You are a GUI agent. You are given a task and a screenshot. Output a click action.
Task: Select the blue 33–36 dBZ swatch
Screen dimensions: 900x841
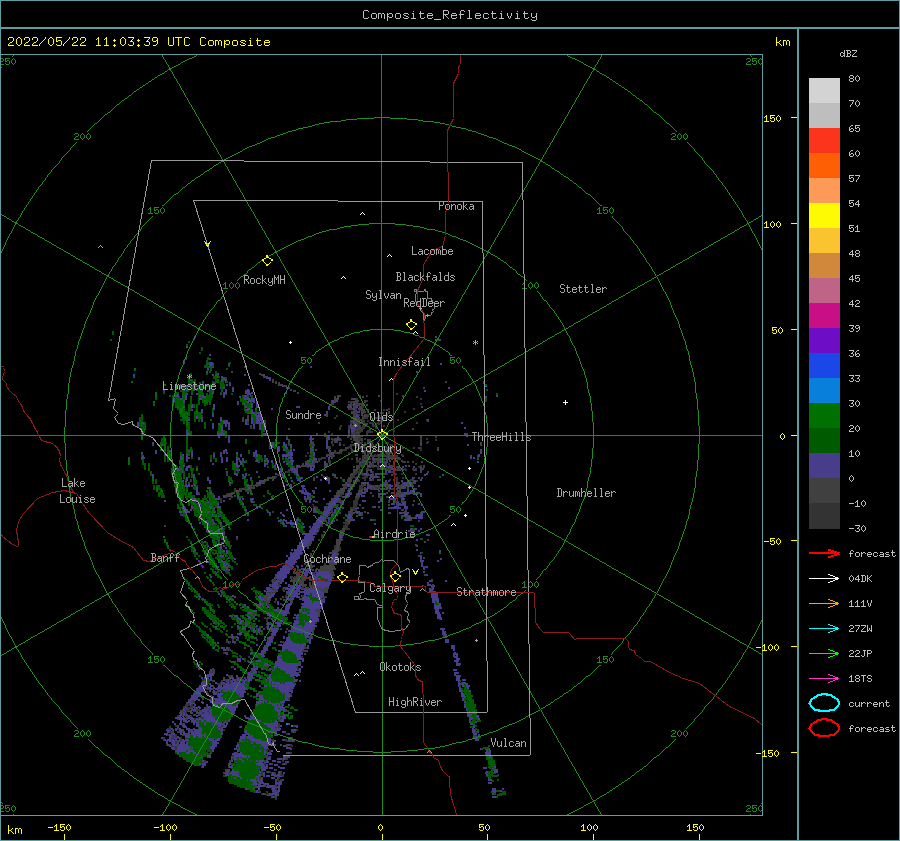pos(824,366)
